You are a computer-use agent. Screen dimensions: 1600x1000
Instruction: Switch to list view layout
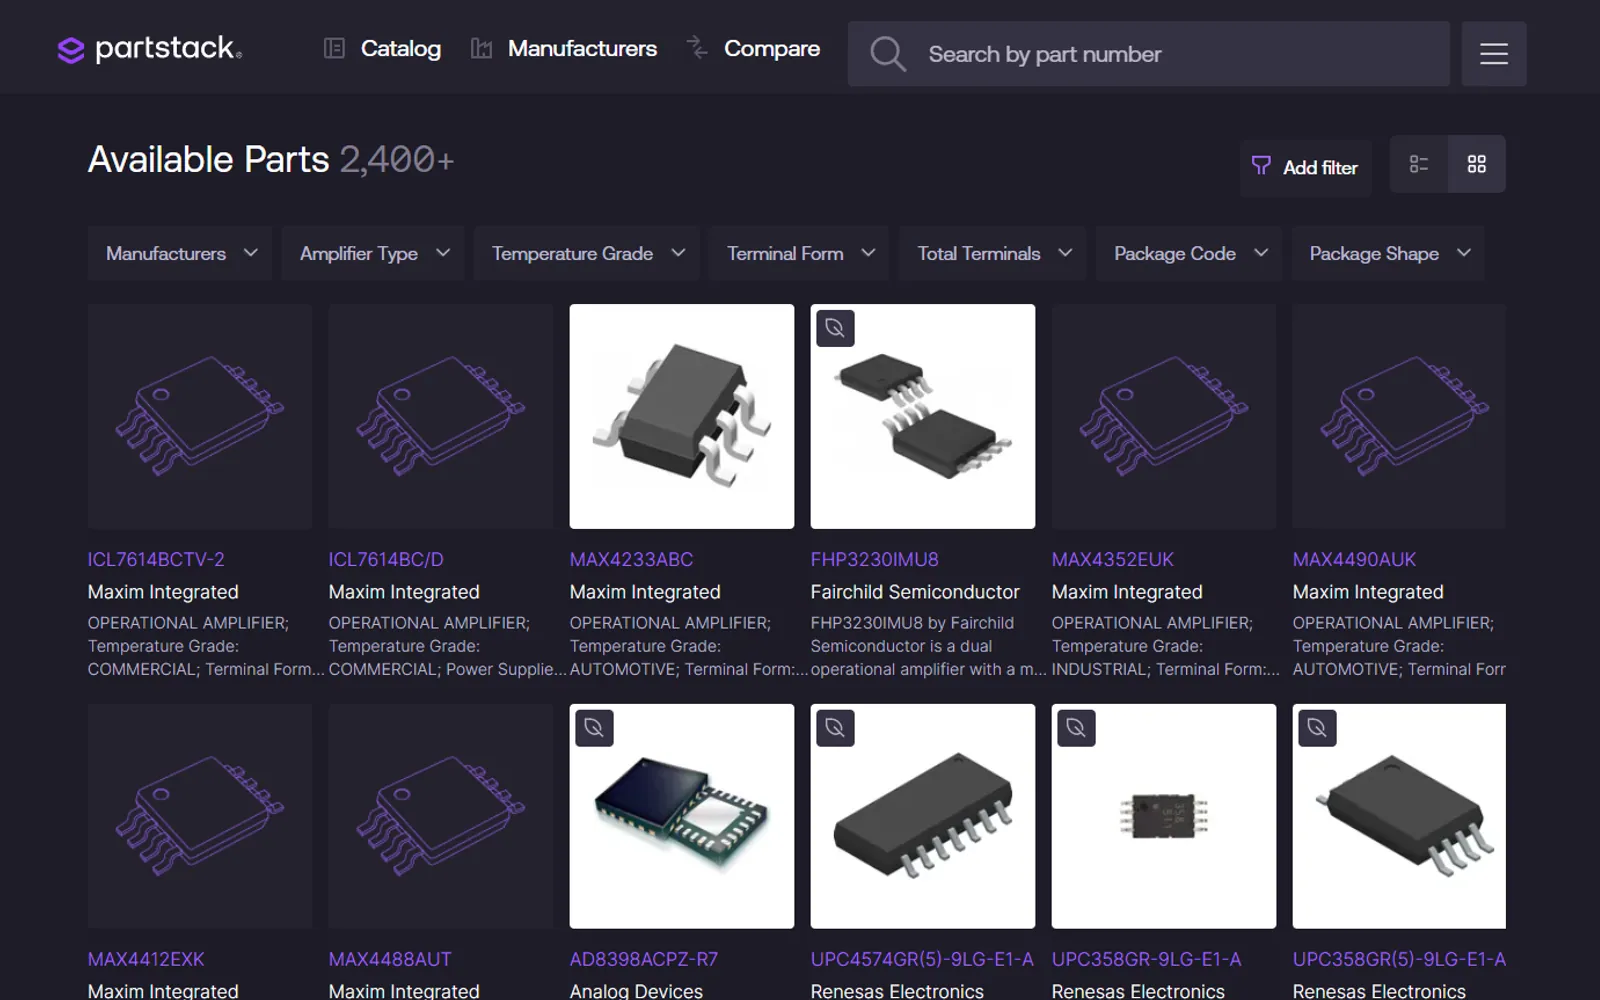(1419, 164)
